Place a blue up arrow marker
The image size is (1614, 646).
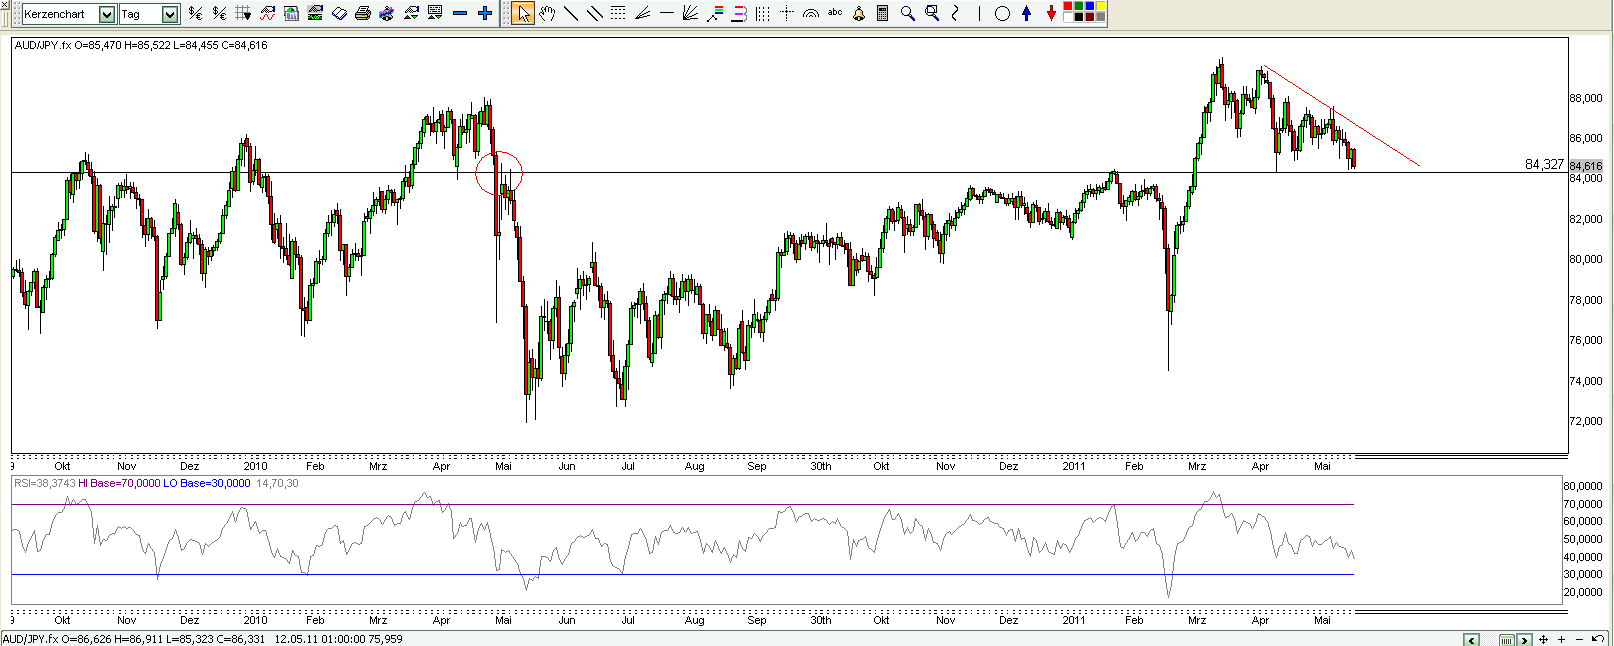tap(1027, 14)
